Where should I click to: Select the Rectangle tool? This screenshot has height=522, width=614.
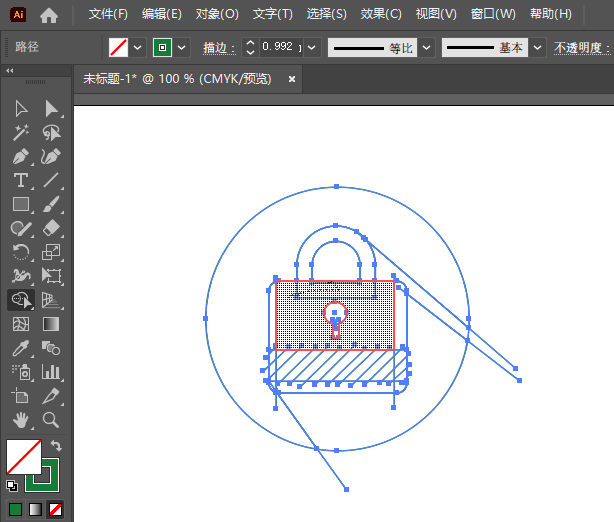tap(21, 204)
